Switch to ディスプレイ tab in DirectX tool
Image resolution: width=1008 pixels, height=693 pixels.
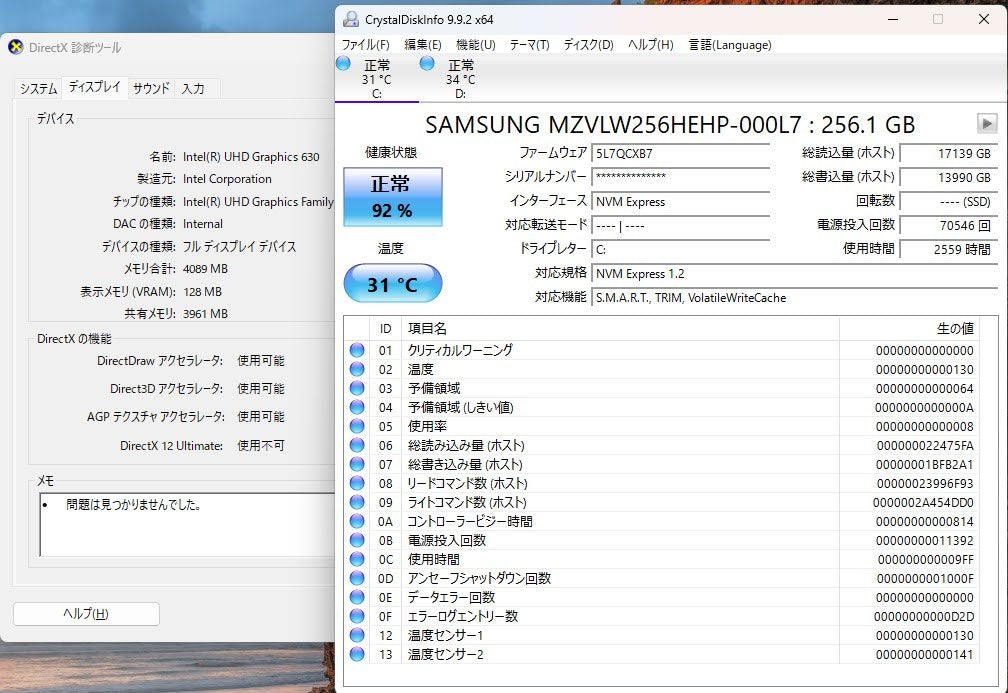(x=95, y=87)
